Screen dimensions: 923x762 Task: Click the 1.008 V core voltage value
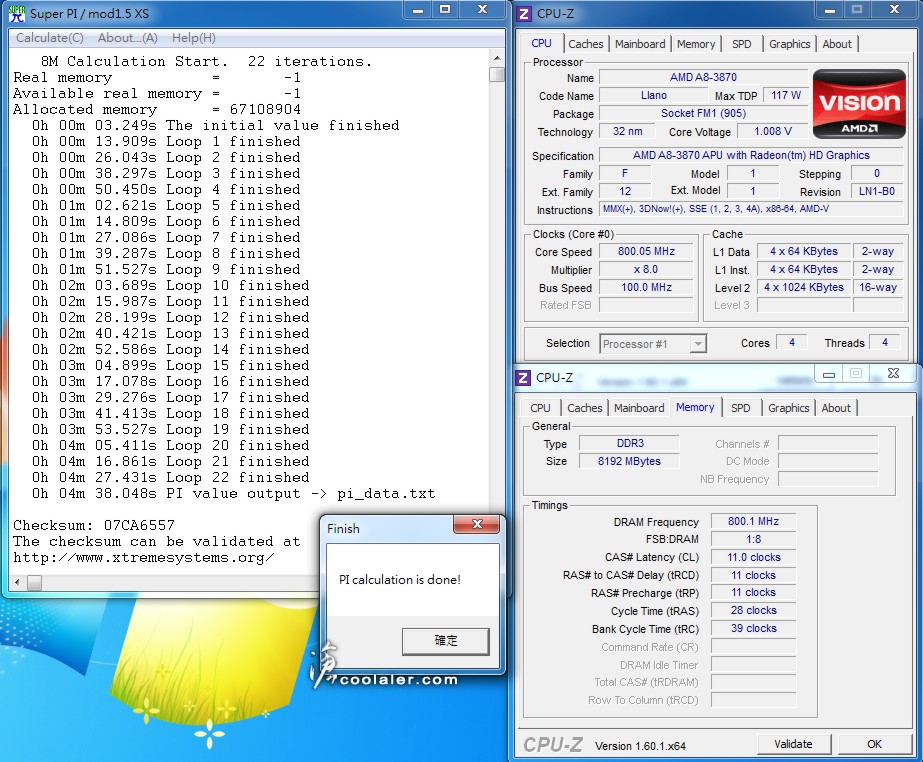[772, 131]
